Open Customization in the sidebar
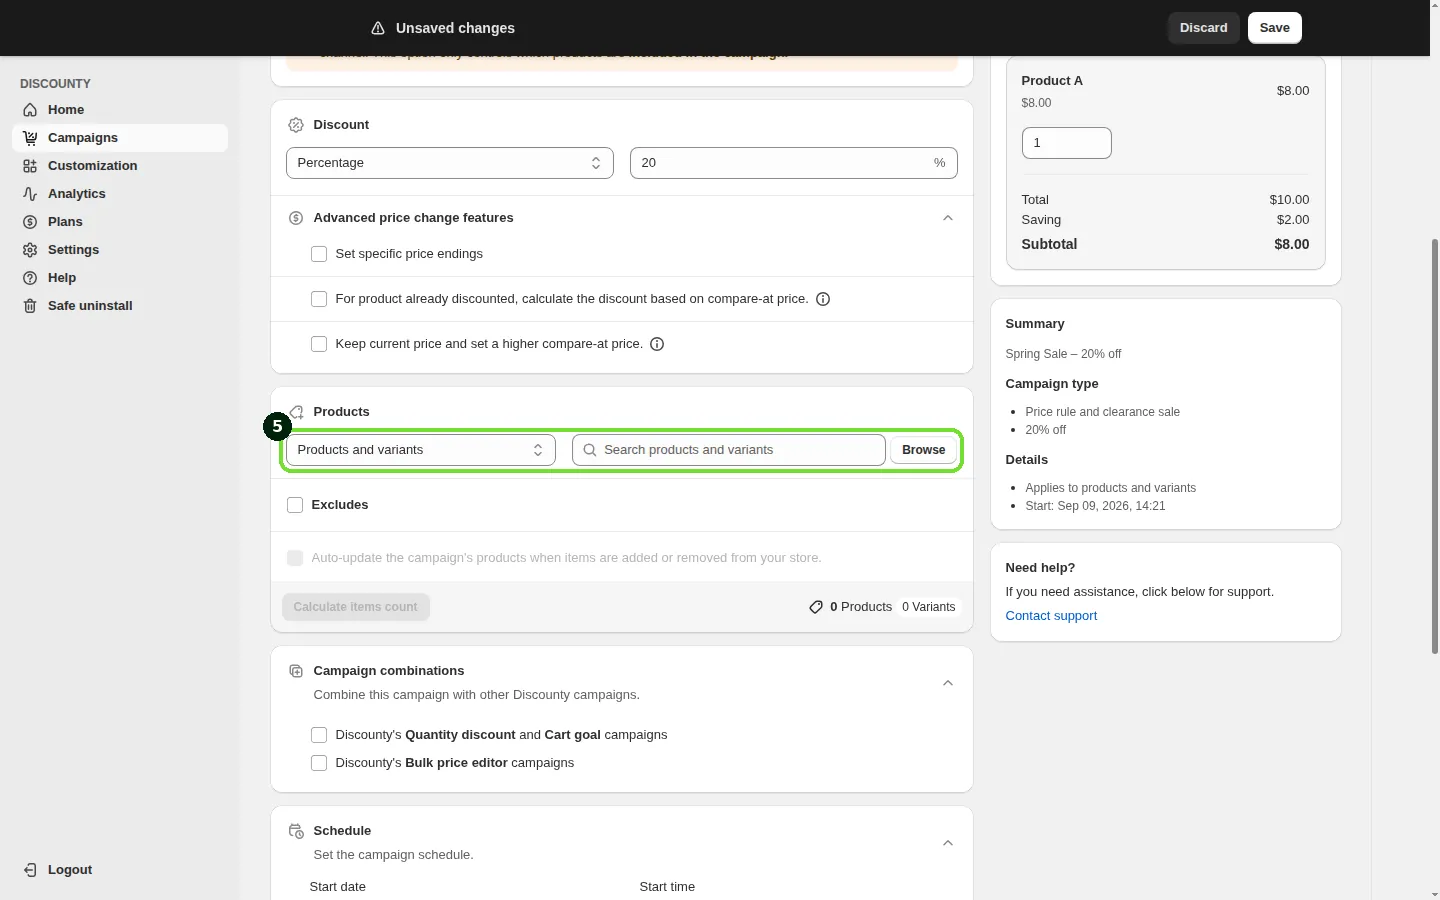Image resolution: width=1440 pixels, height=900 pixels. pos(120,166)
